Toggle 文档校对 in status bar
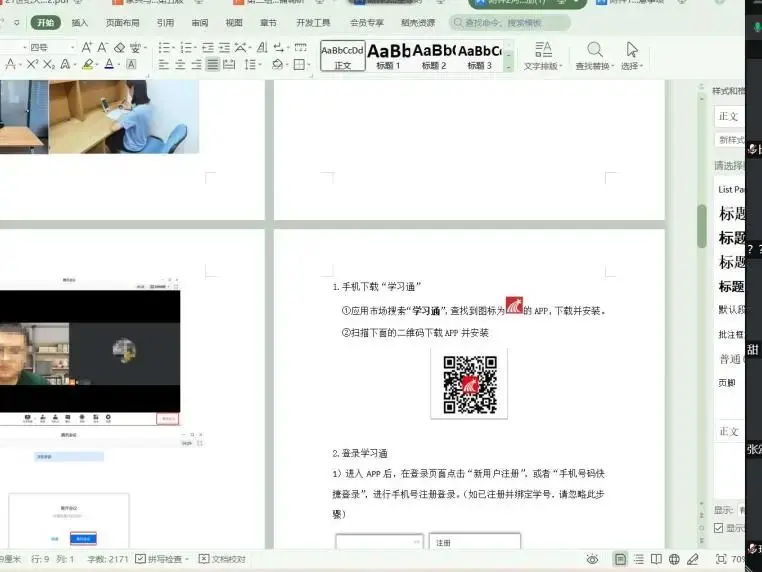This screenshot has width=762, height=572. (x=223, y=559)
